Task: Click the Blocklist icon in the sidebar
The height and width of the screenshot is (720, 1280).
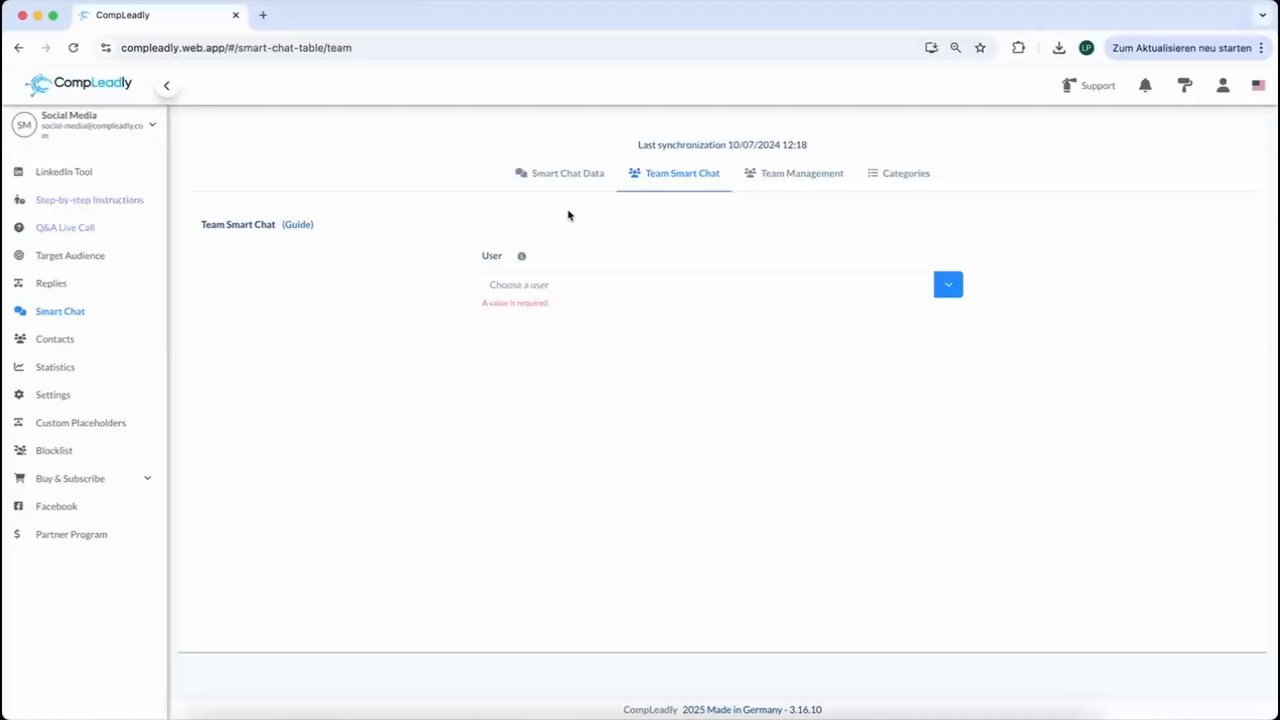Action: (19, 451)
